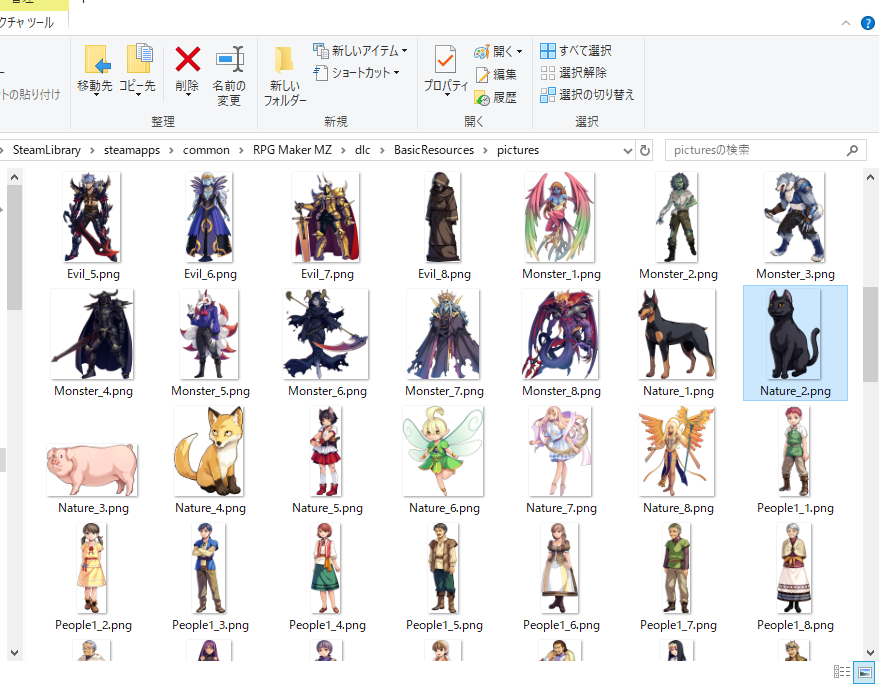Select the Evil_5.png thumbnail
This screenshot has width=880, height=685.
pos(92,217)
